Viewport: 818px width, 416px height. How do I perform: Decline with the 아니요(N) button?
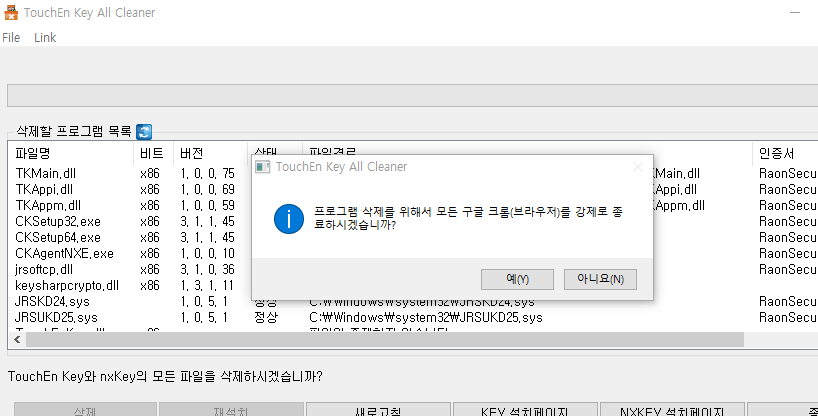(x=600, y=279)
